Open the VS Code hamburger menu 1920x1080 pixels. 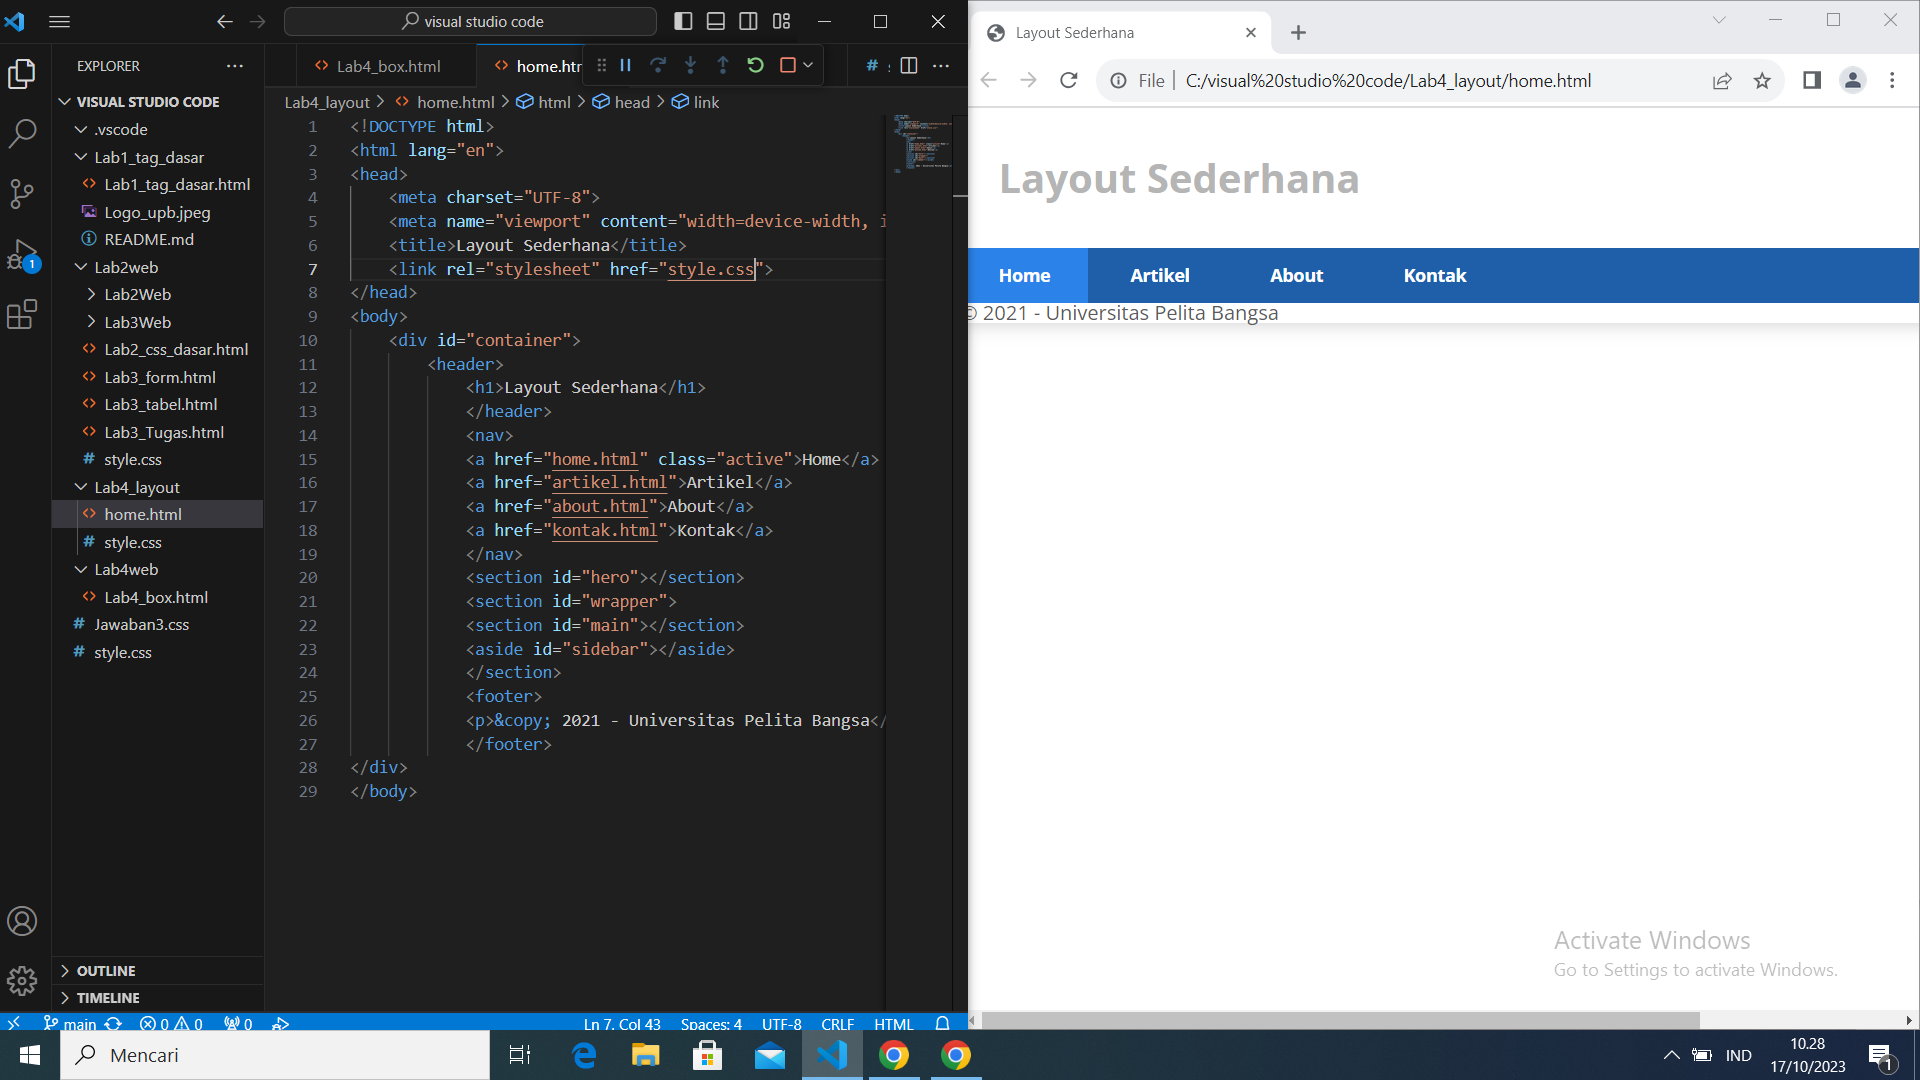(x=59, y=21)
